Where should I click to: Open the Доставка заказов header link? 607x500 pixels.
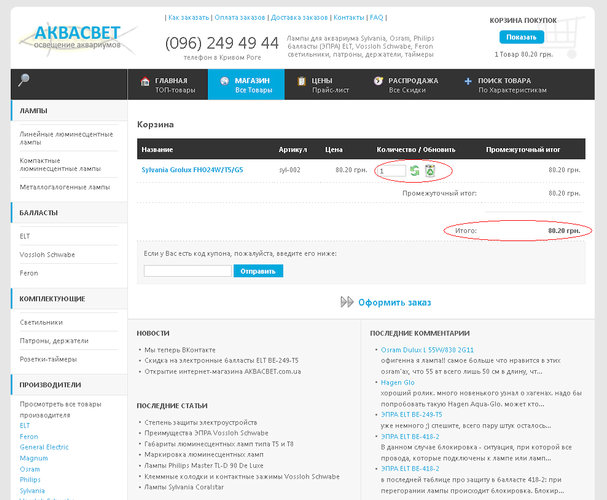pos(300,18)
